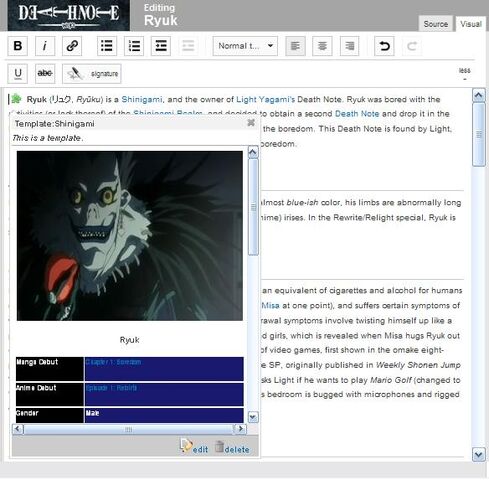Click 'Mario Golf' italic text
The image size is (489, 480).
click(x=391, y=380)
